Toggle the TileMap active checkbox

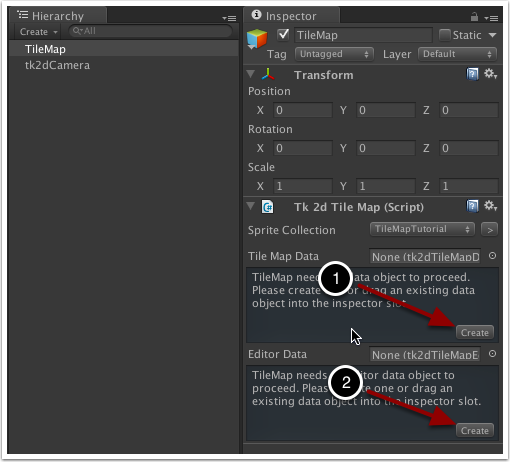(x=283, y=35)
